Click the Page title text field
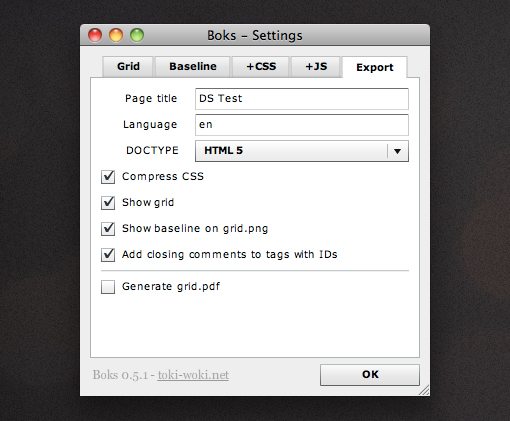The height and width of the screenshot is (421, 510). pyautogui.click(x=302, y=99)
